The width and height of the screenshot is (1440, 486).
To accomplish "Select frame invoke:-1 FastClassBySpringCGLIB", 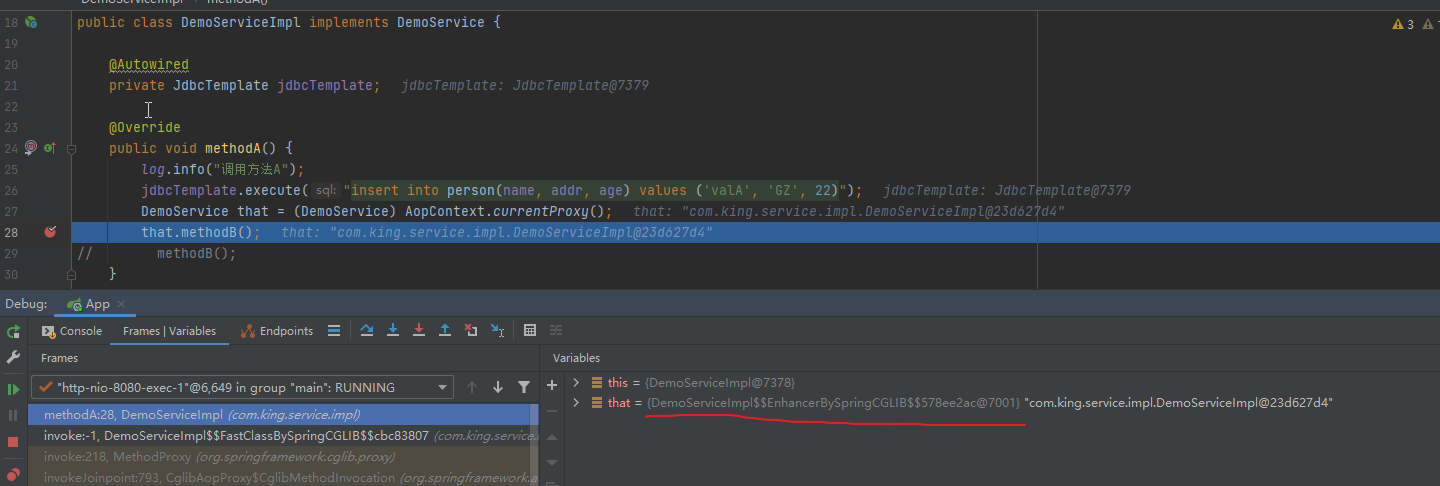I will tap(283, 435).
